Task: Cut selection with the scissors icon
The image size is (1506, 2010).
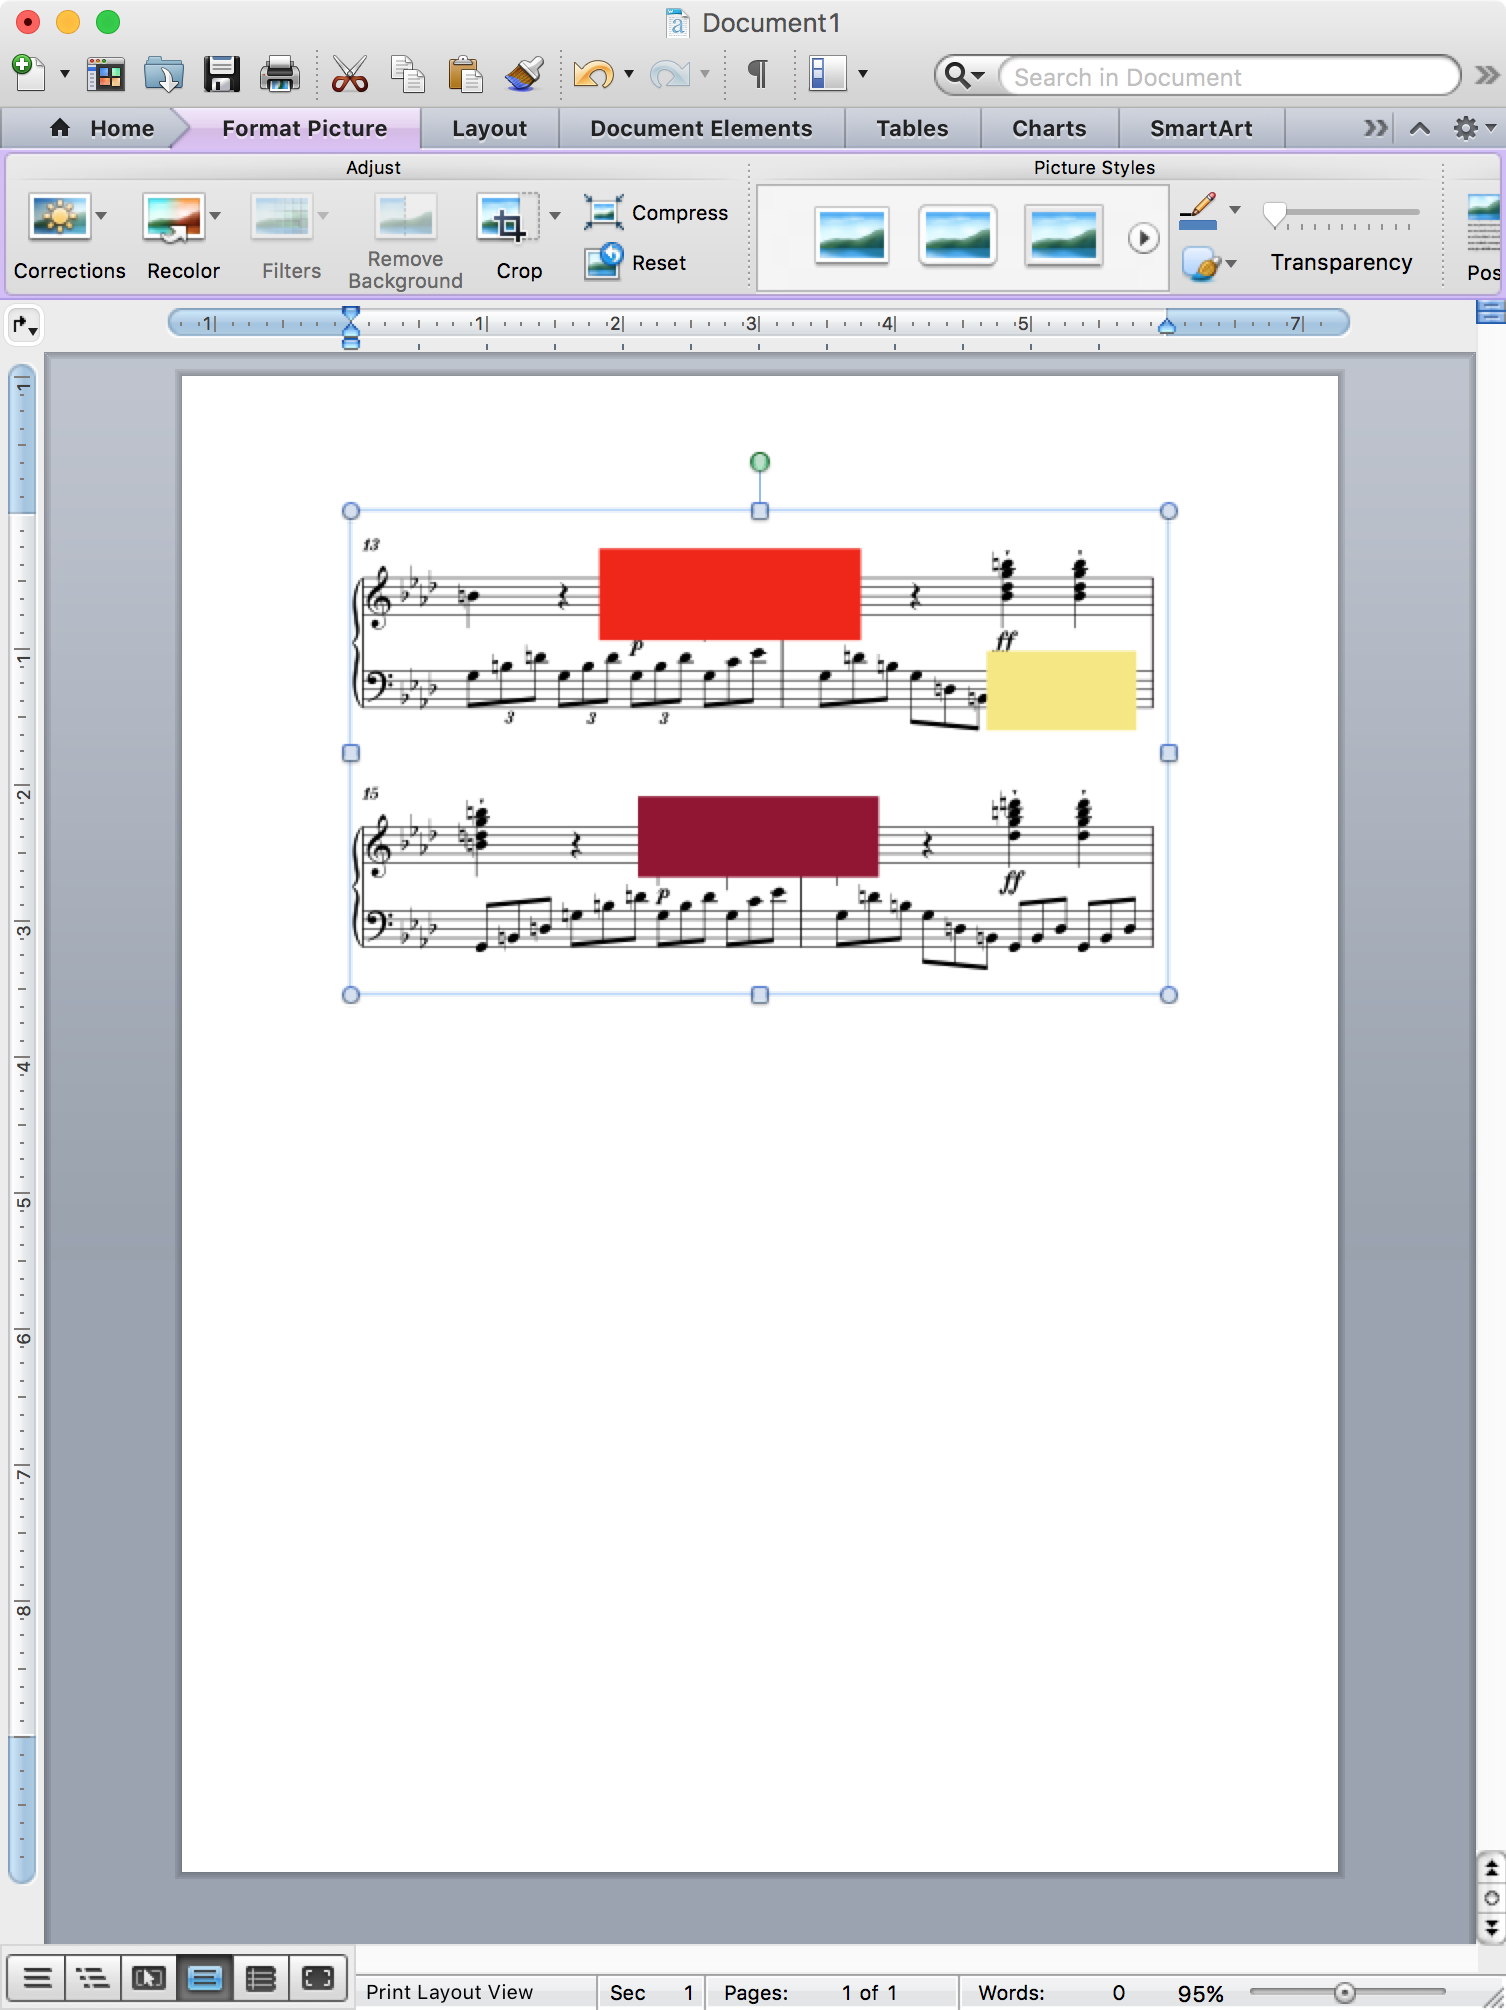Action: click(349, 75)
